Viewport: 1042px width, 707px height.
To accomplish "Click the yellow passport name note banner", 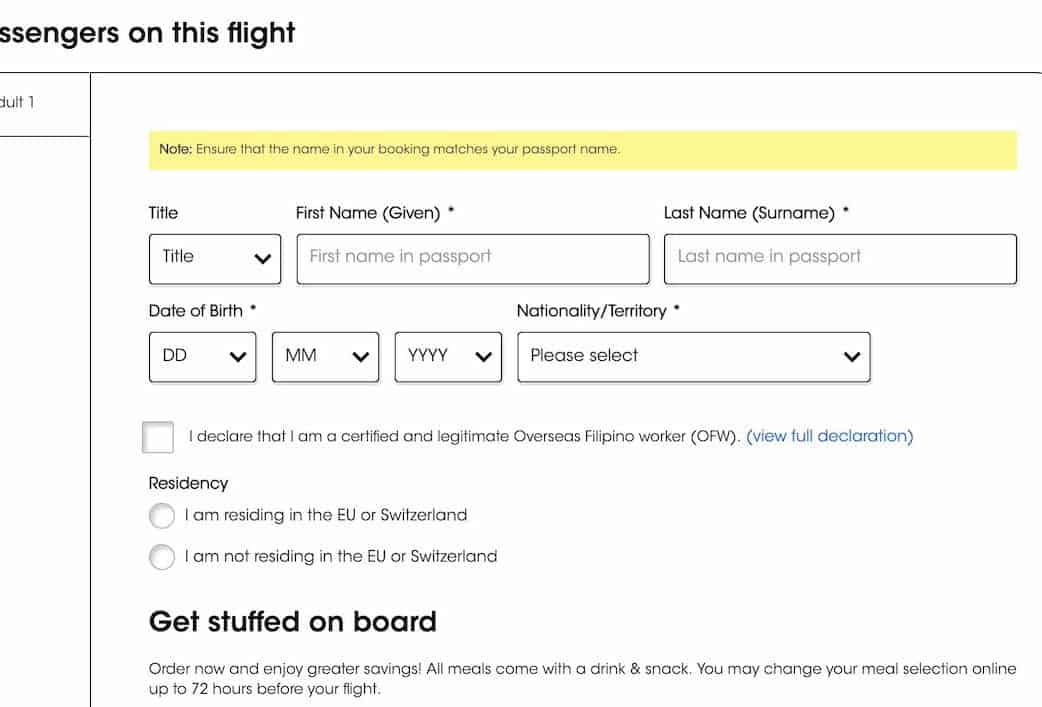I will 582,150.
